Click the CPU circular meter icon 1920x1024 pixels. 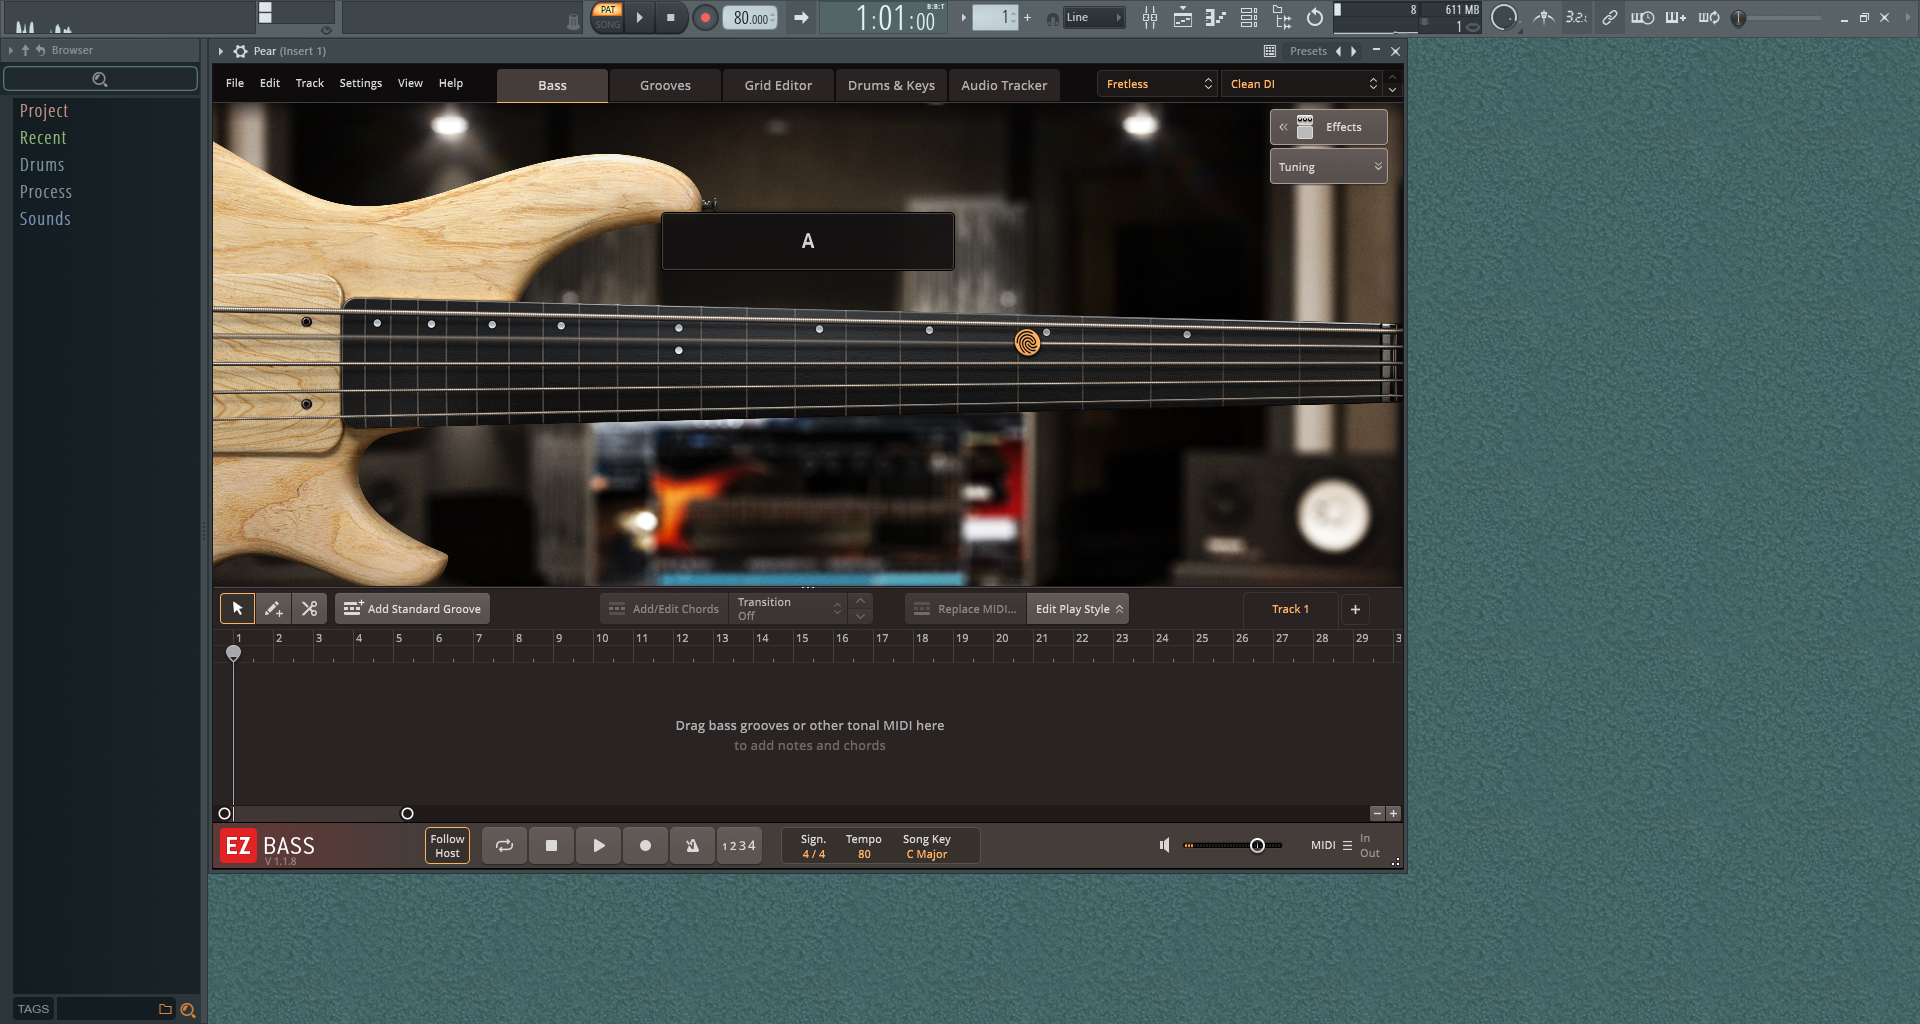point(1504,17)
